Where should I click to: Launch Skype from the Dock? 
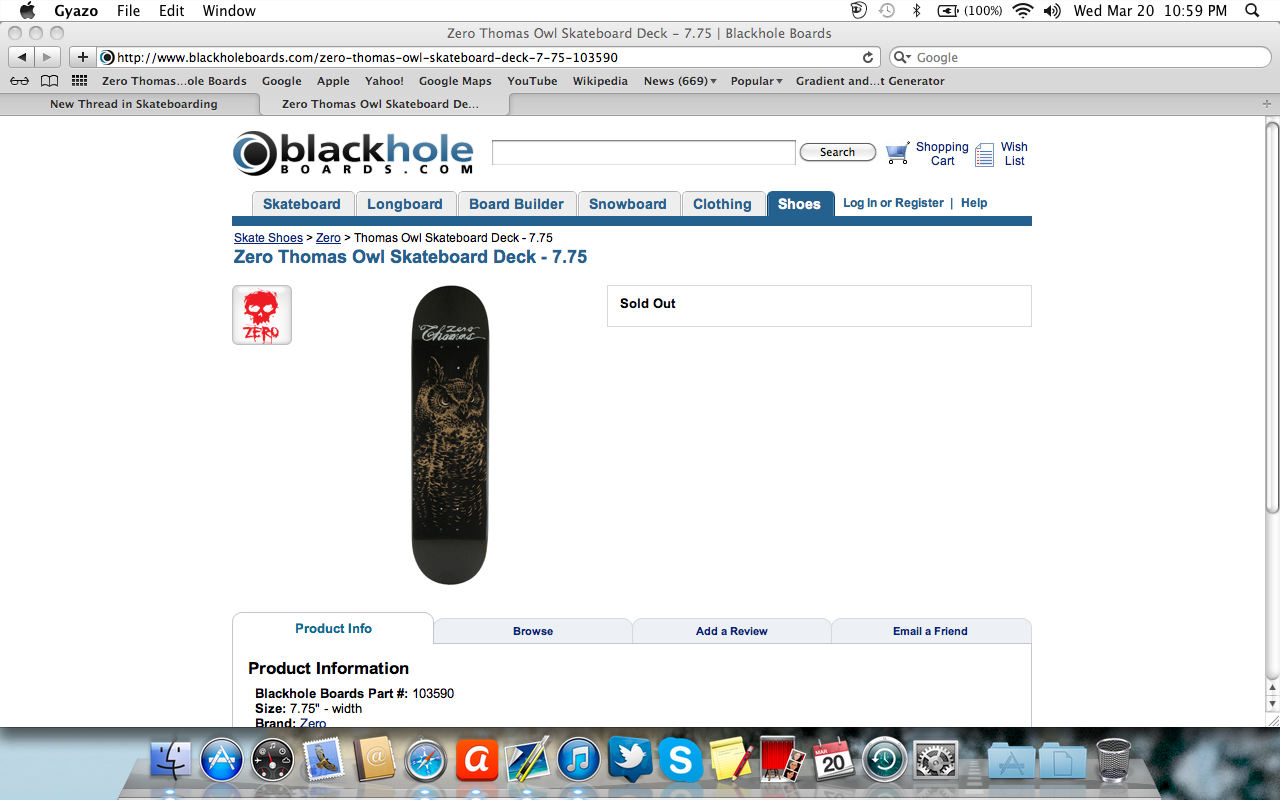[x=680, y=760]
